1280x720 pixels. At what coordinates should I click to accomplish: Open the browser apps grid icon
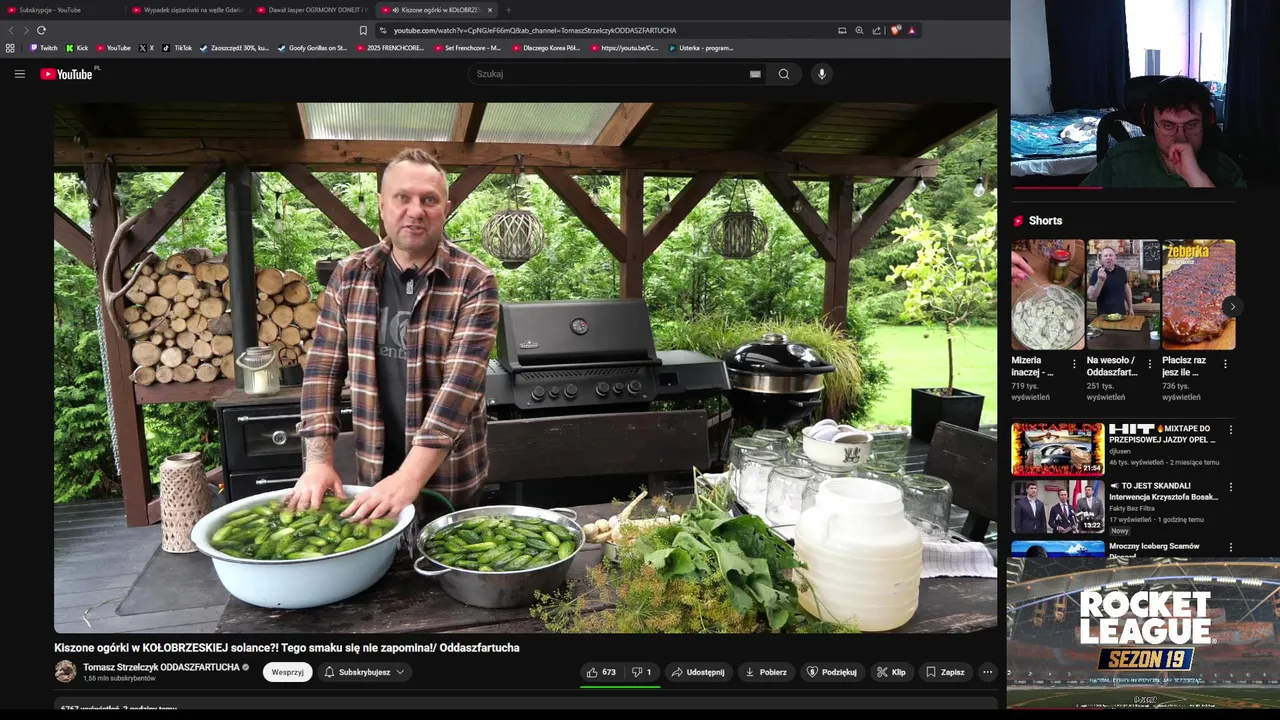(10, 48)
